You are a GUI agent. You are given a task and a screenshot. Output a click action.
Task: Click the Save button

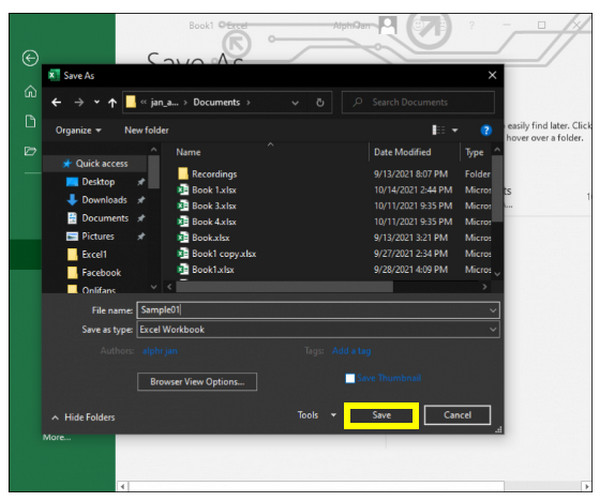[x=382, y=416]
